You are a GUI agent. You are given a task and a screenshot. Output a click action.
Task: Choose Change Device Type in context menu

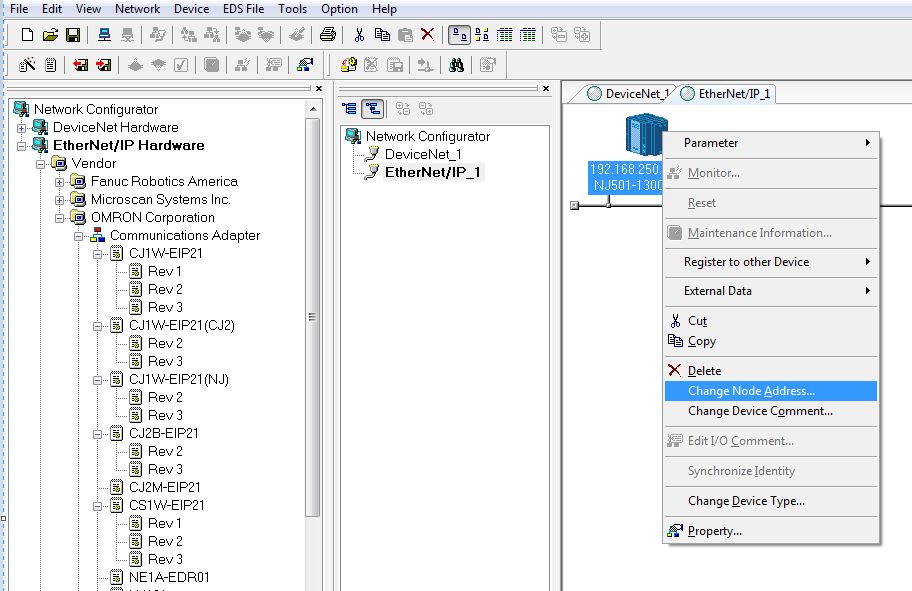(x=771, y=501)
